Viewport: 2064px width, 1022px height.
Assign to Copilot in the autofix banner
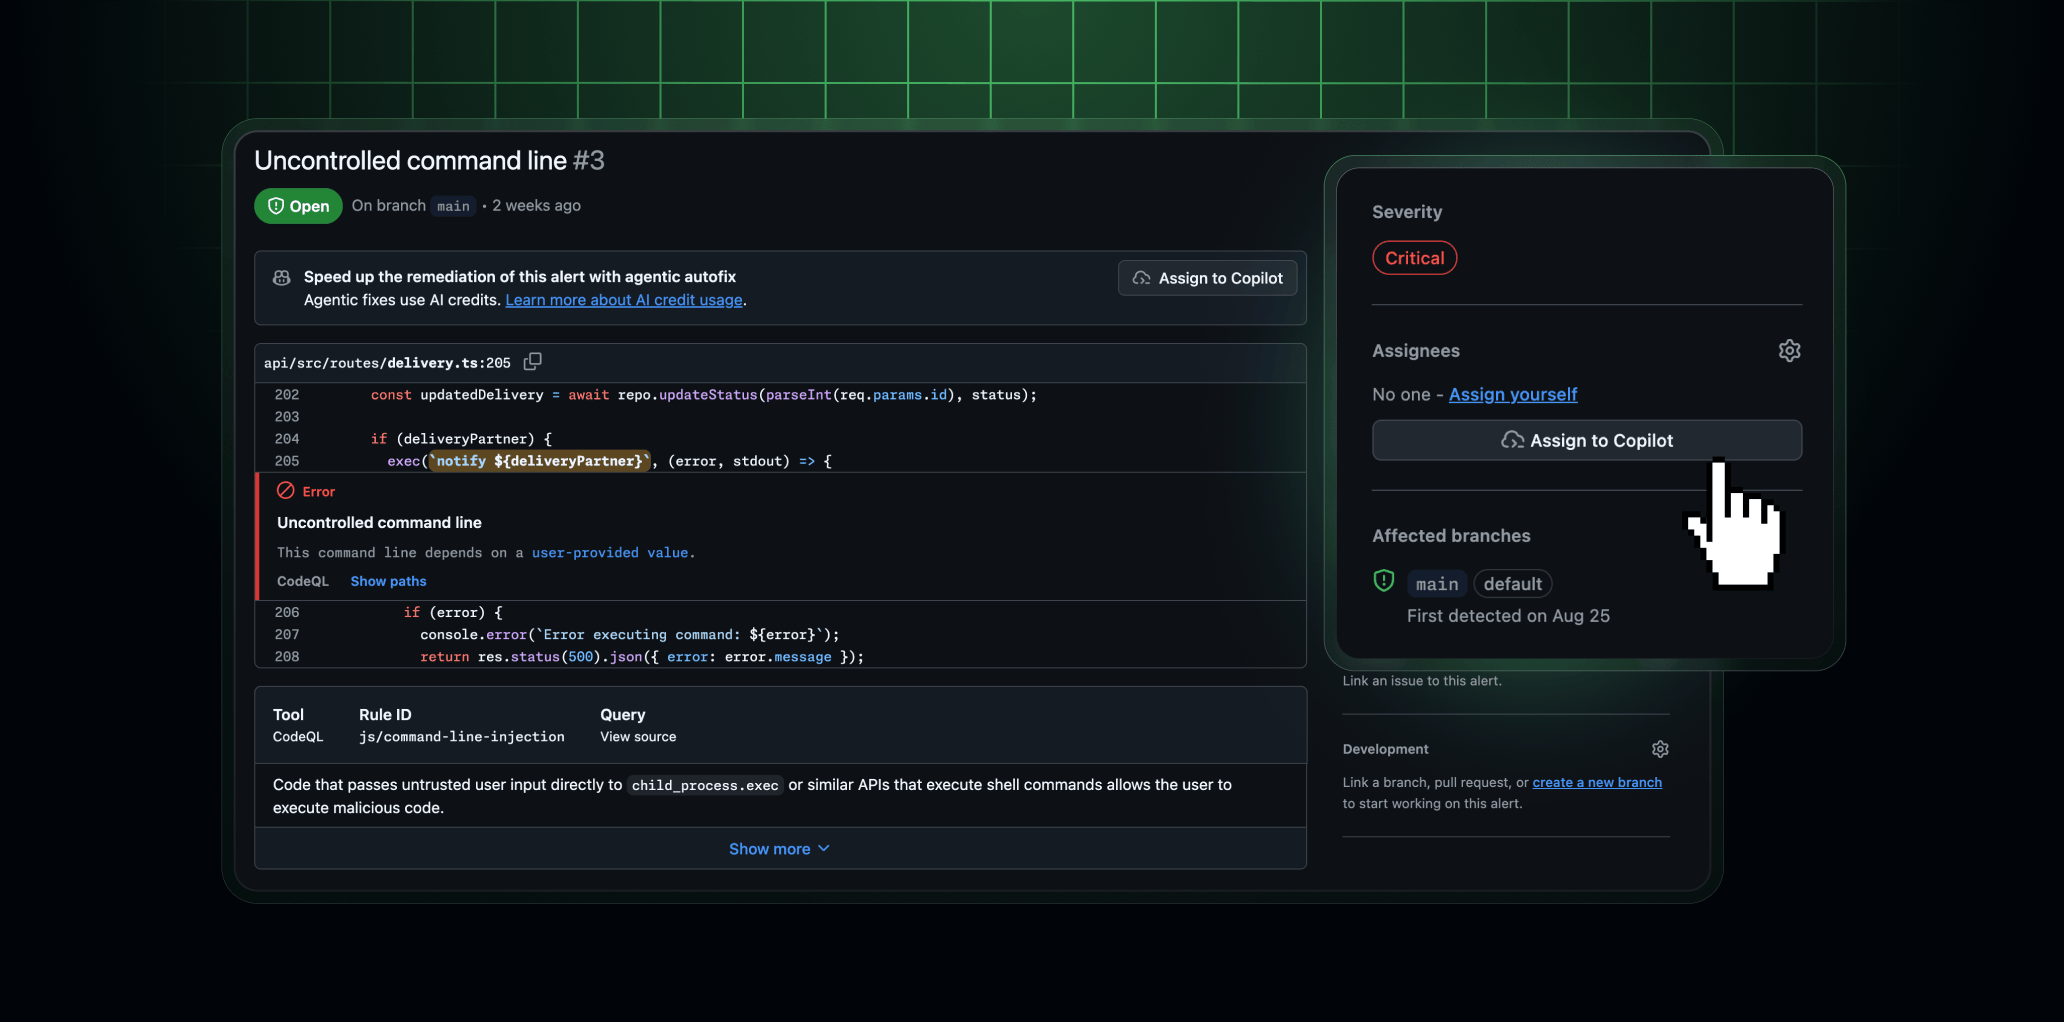coord(1207,278)
